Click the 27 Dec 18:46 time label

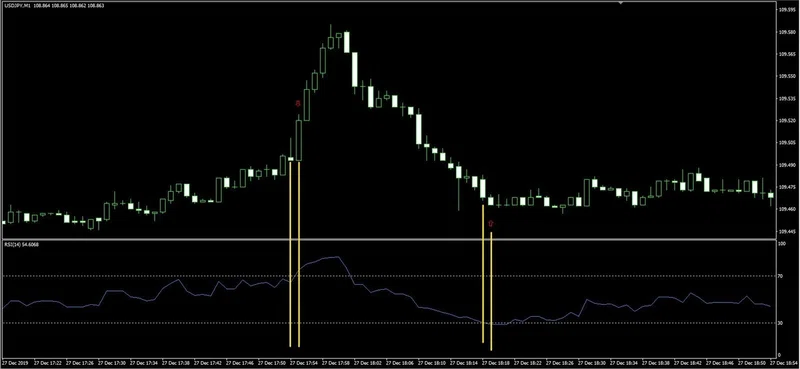click(x=719, y=363)
